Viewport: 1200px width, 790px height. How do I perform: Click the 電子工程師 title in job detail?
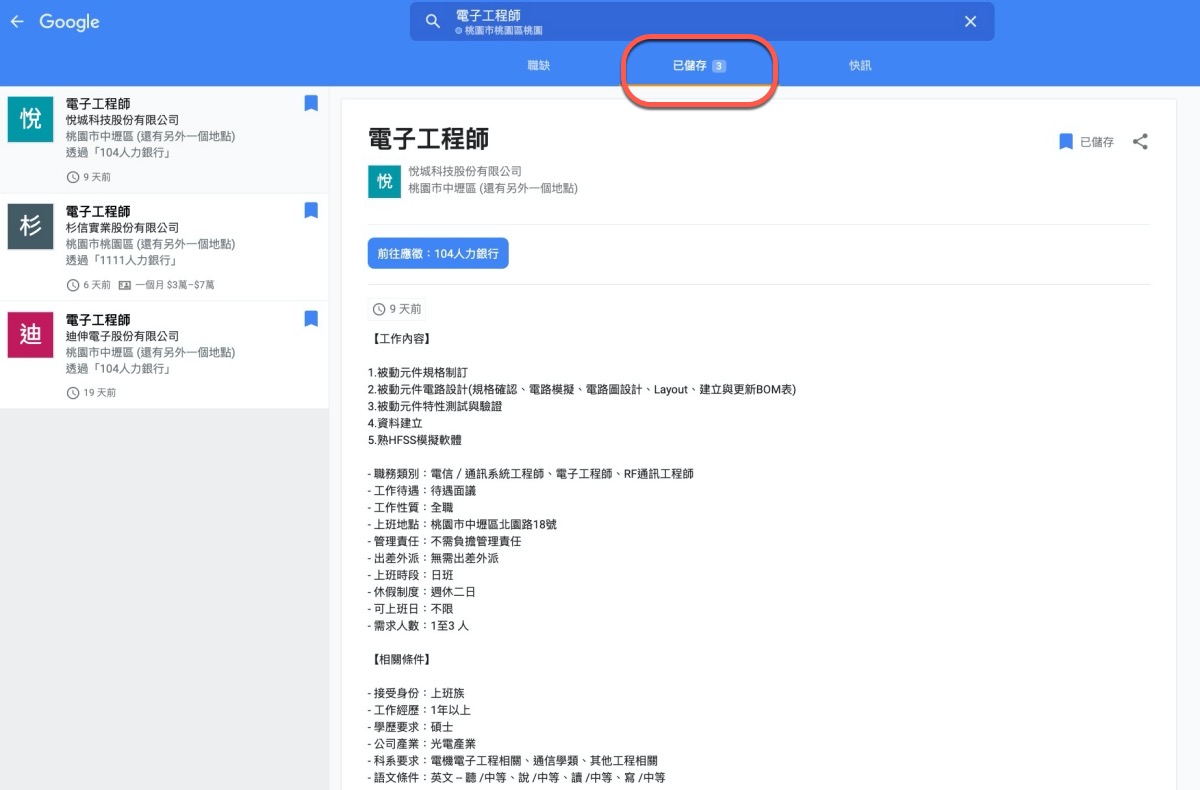tap(428, 139)
